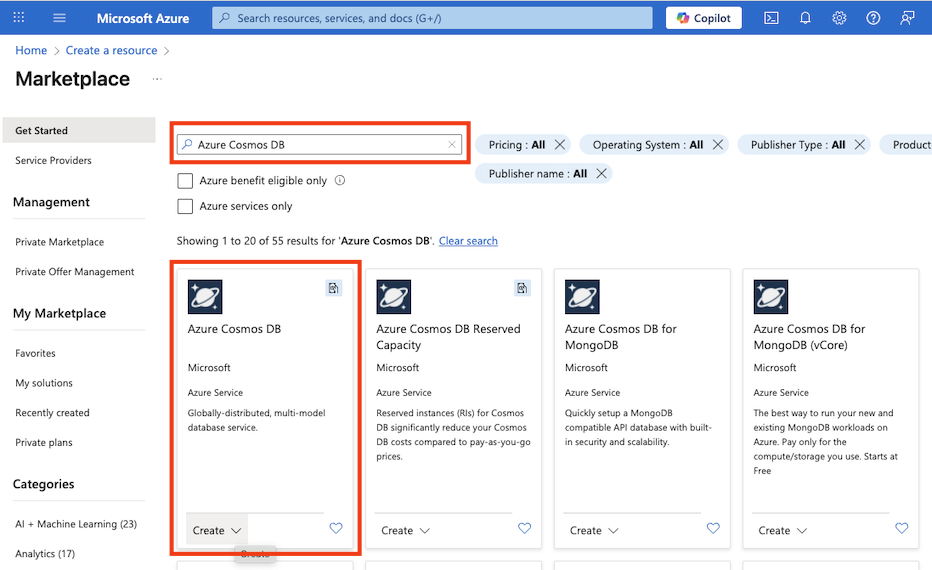
Task: Select Service Providers in left menu
Action: pyautogui.click(x=53, y=160)
